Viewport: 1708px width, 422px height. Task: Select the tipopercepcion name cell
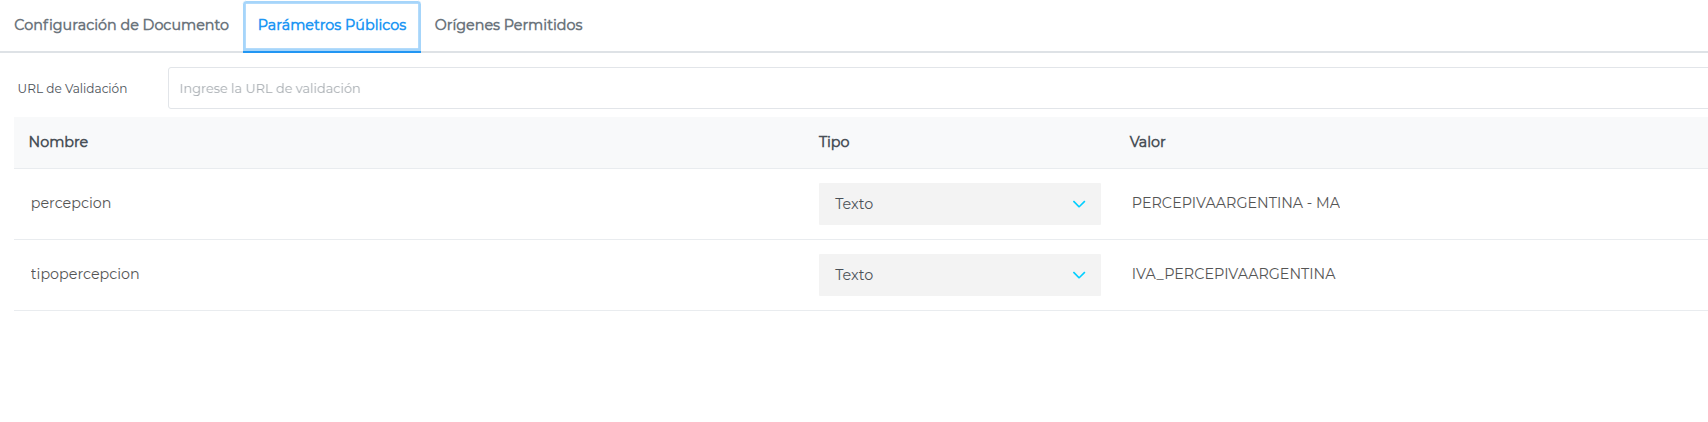(x=85, y=274)
